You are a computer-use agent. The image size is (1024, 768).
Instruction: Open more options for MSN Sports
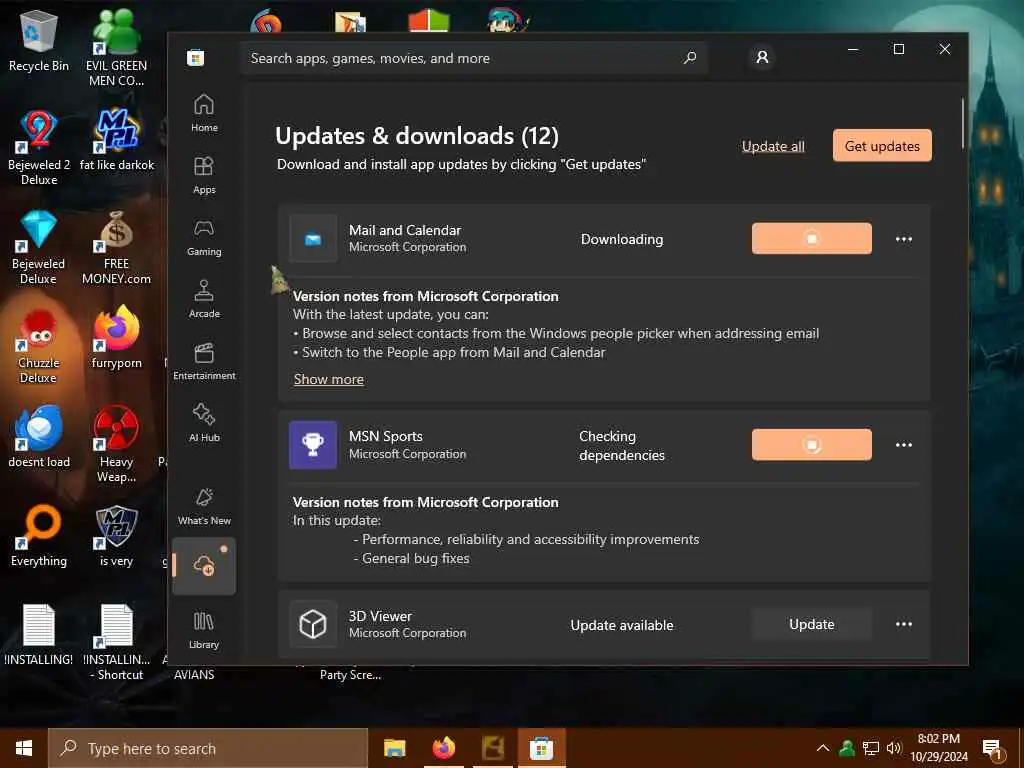tap(904, 445)
